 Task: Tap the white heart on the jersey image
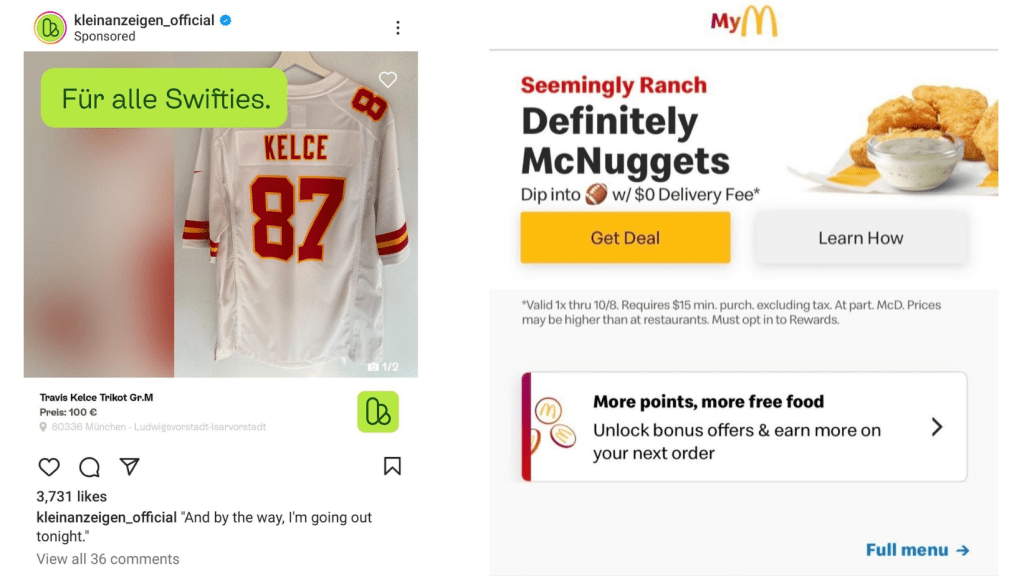point(388,80)
